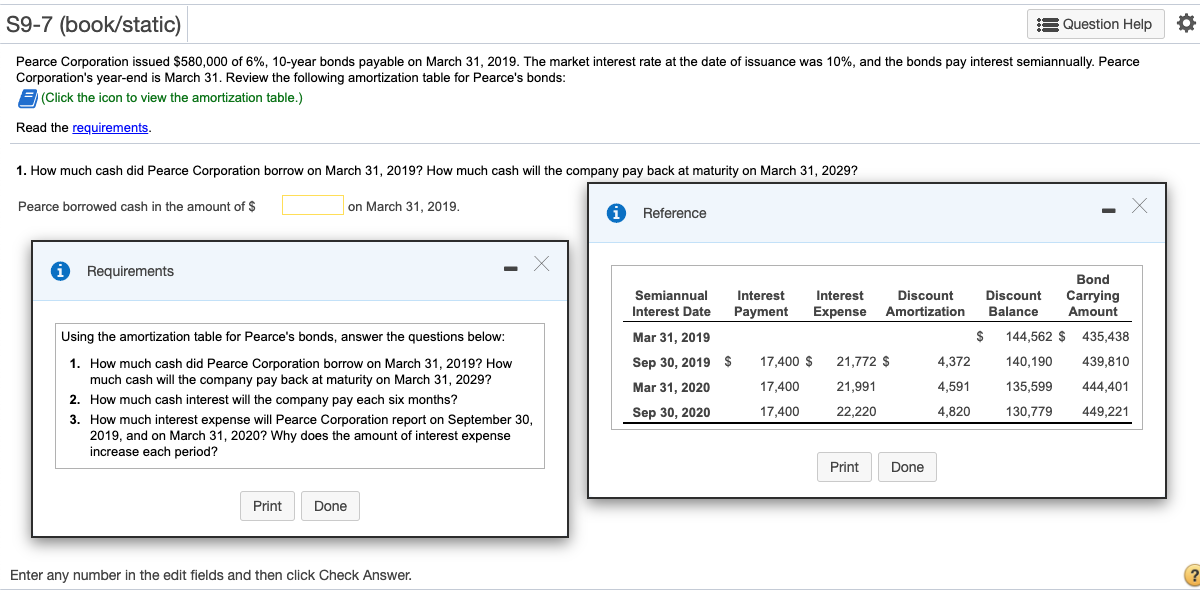Select the Mar 31, 2020 date cell

point(671,387)
